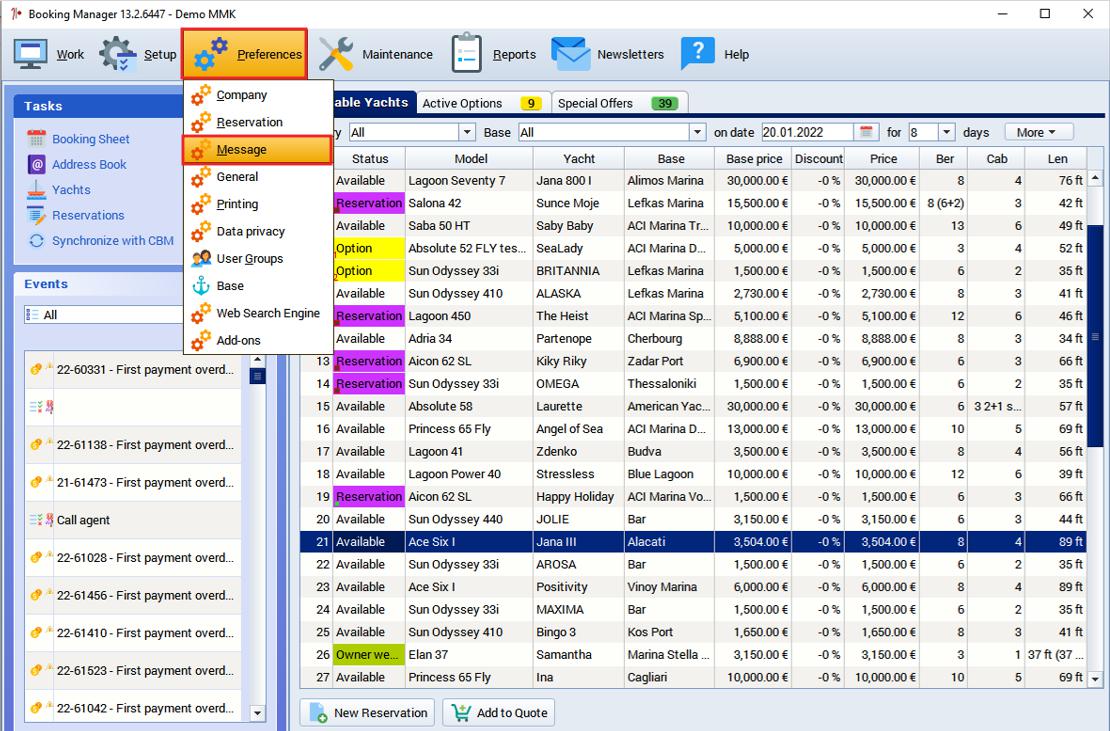Image resolution: width=1110 pixels, height=731 pixels.
Task: Click yacht table vertical scrollbar thumb
Action: pyautogui.click(x=1095, y=336)
